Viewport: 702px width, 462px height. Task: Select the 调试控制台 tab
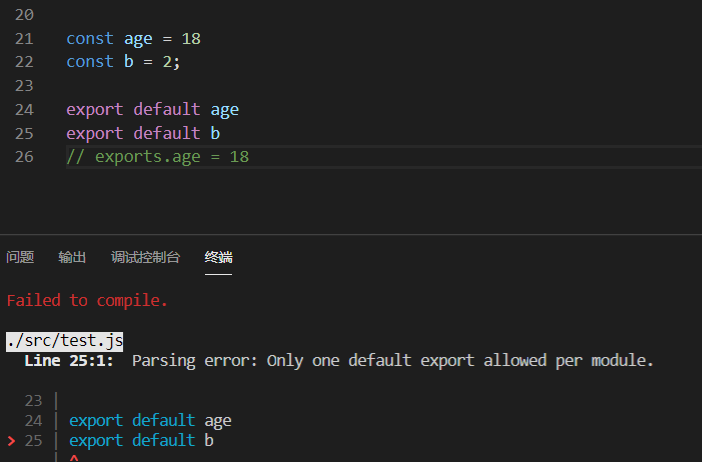(146, 257)
